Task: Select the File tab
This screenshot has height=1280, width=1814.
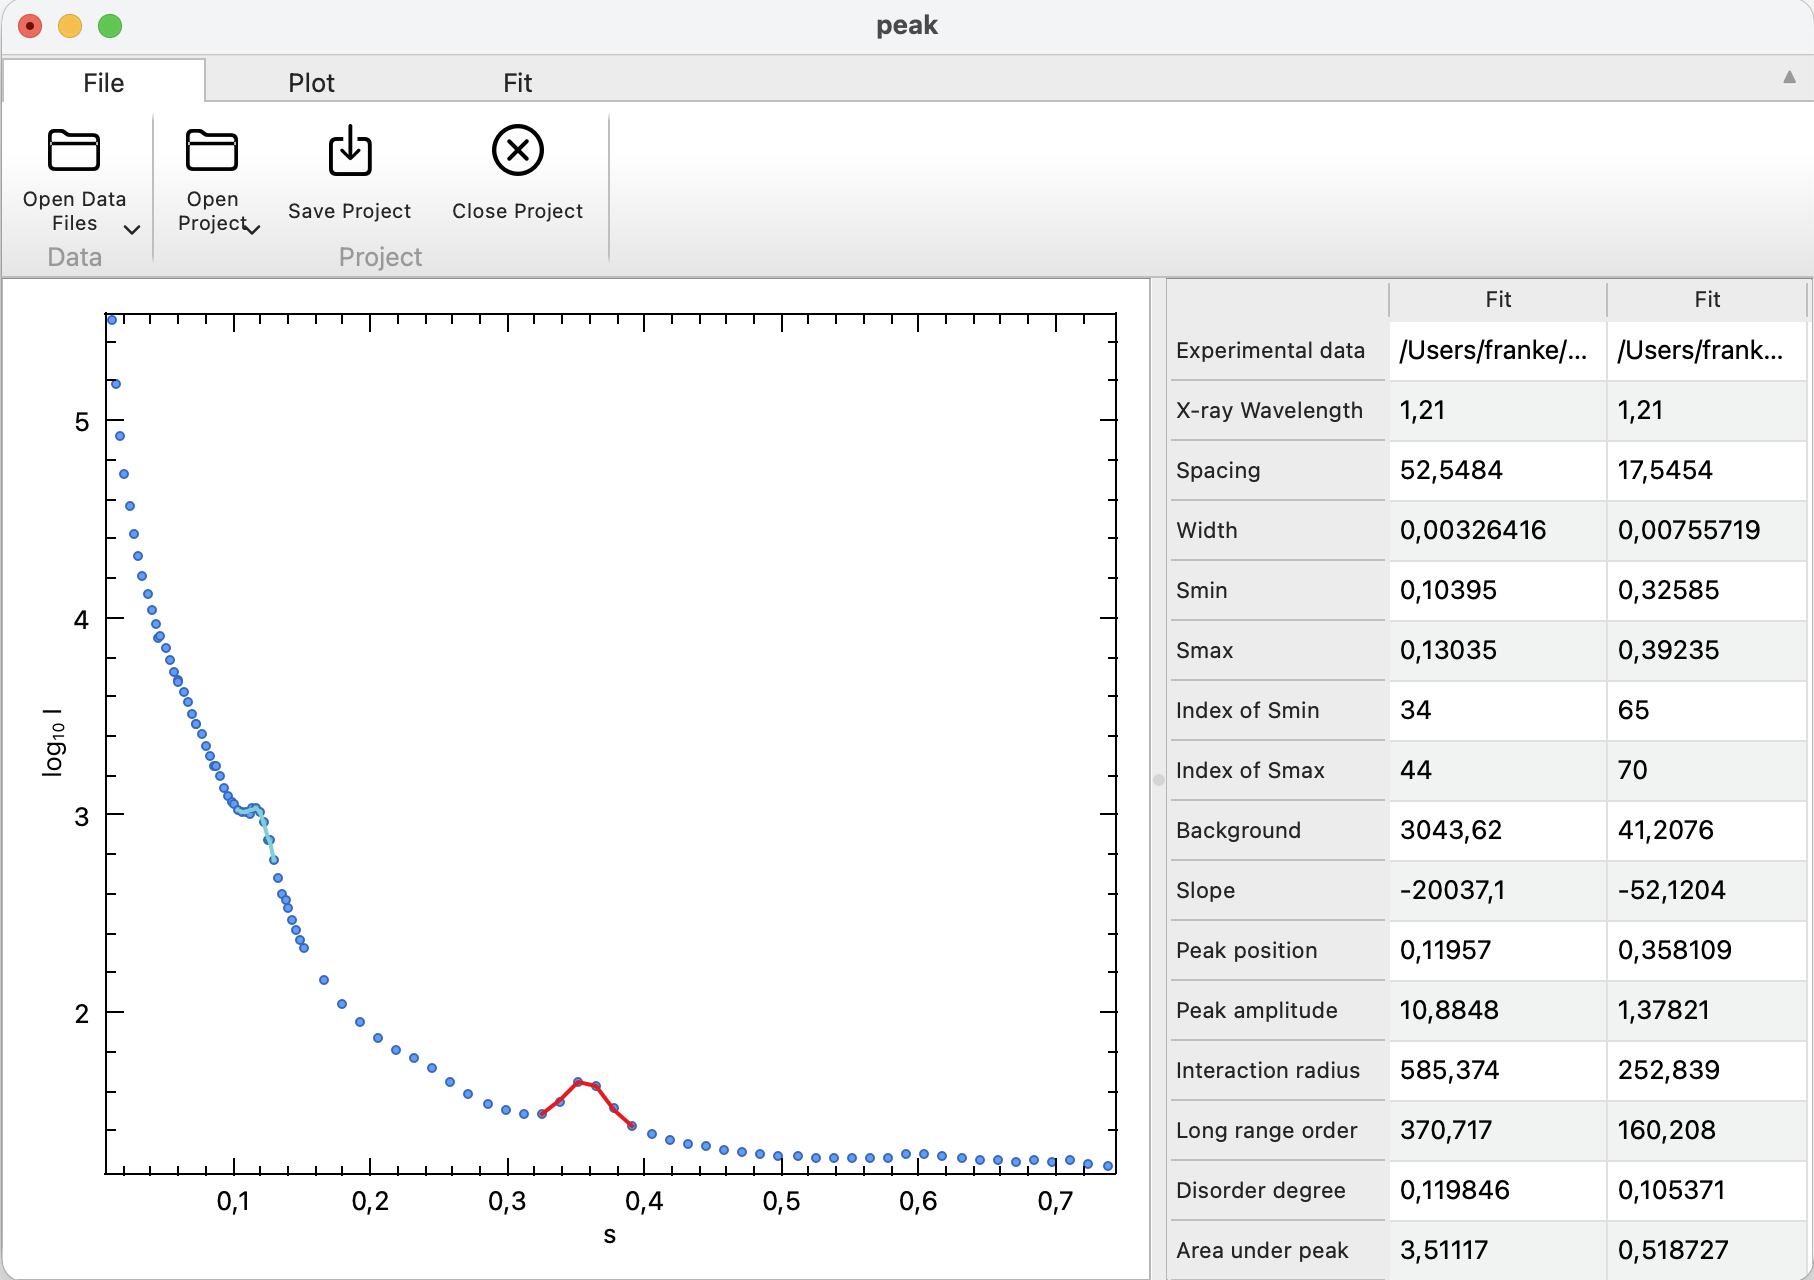Action: (104, 83)
